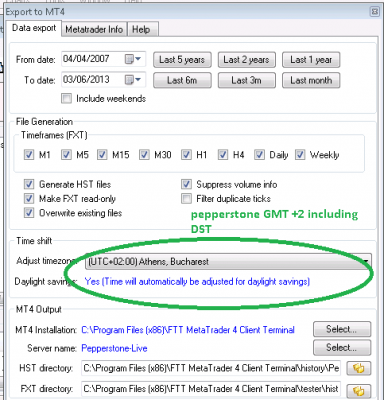Select the MT4 Installation folder
384x400 pixels.
(x=342, y=329)
